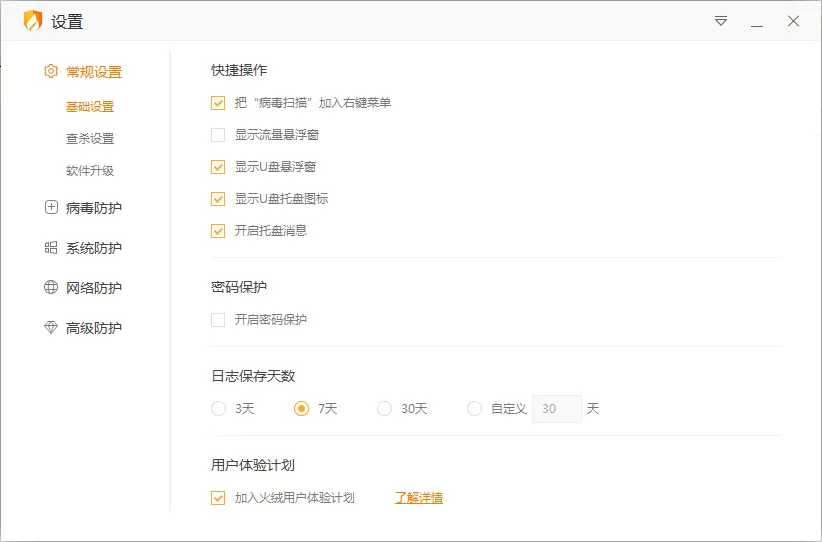Open the title bar dropdown menu icon
The height and width of the screenshot is (542, 822).
[x=721, y=21]
